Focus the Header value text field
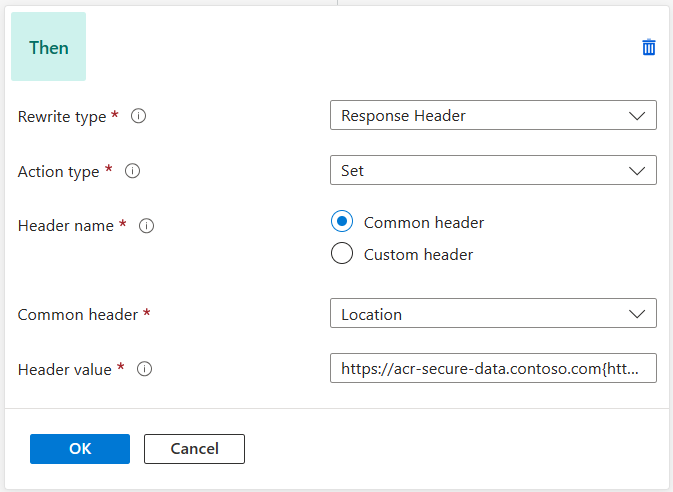Screen dimensions: 673x492 (493, 369)
